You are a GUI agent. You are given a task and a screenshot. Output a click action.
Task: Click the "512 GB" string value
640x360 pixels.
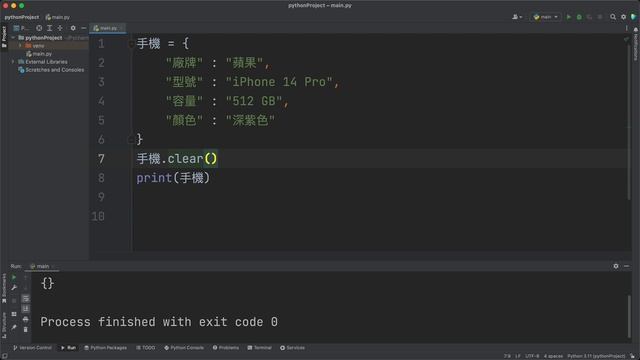point(254,101)
